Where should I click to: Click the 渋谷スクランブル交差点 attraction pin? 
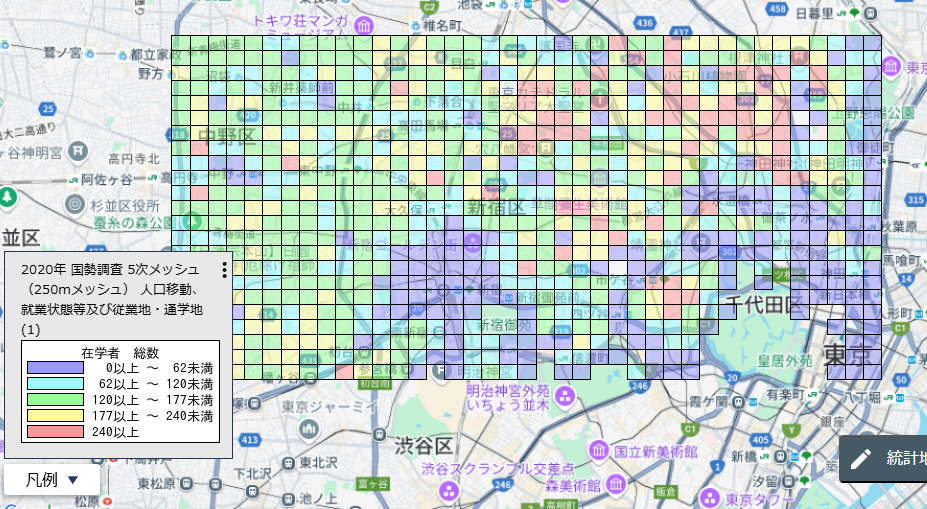[x=449, y=490]
